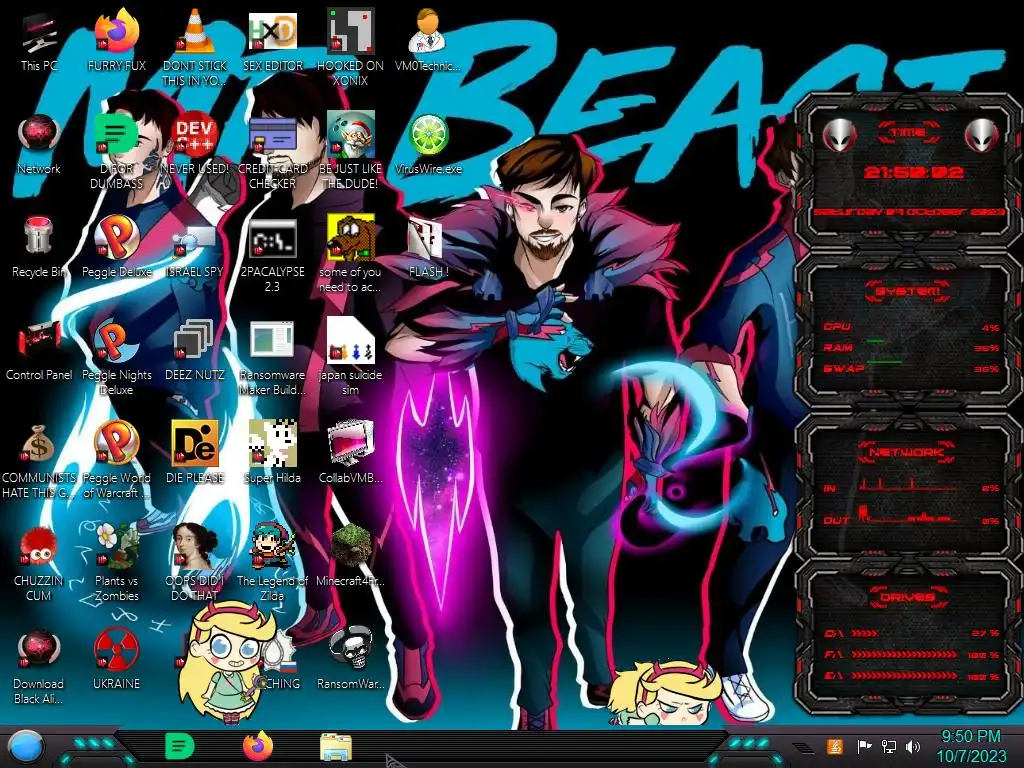Viewport: 1024px width, 768px height.
Task: Open the japan suicide sim file
Action: 350,357
